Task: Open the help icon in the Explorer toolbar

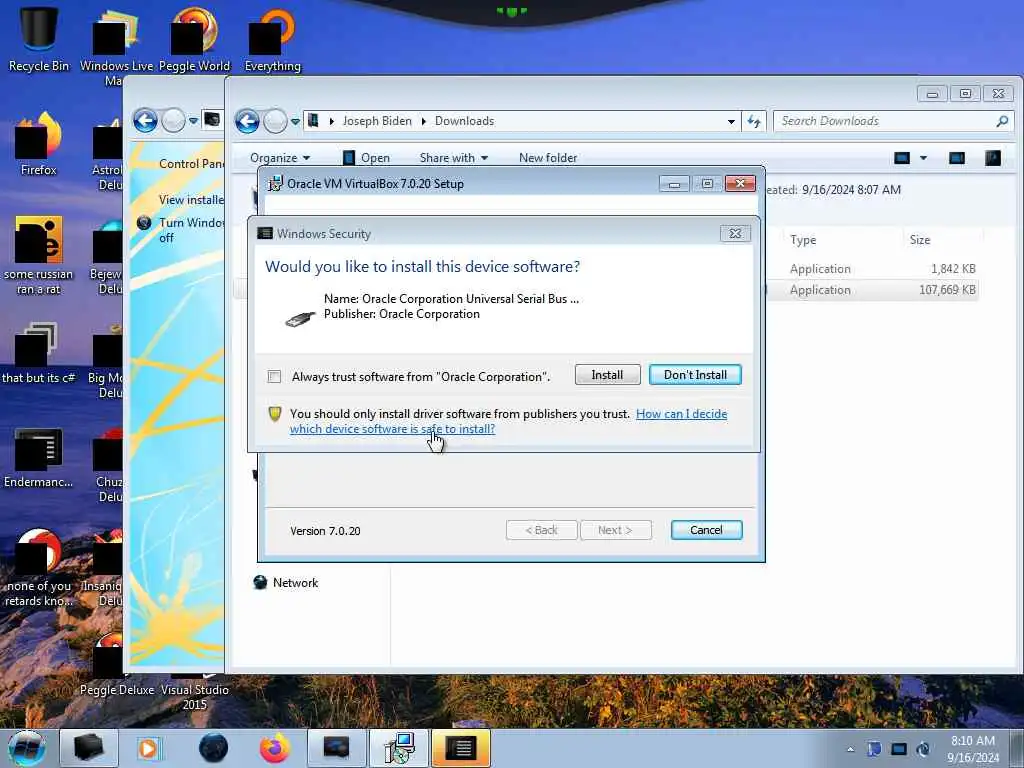Action: pyautogui.click(x=993, y=158)
